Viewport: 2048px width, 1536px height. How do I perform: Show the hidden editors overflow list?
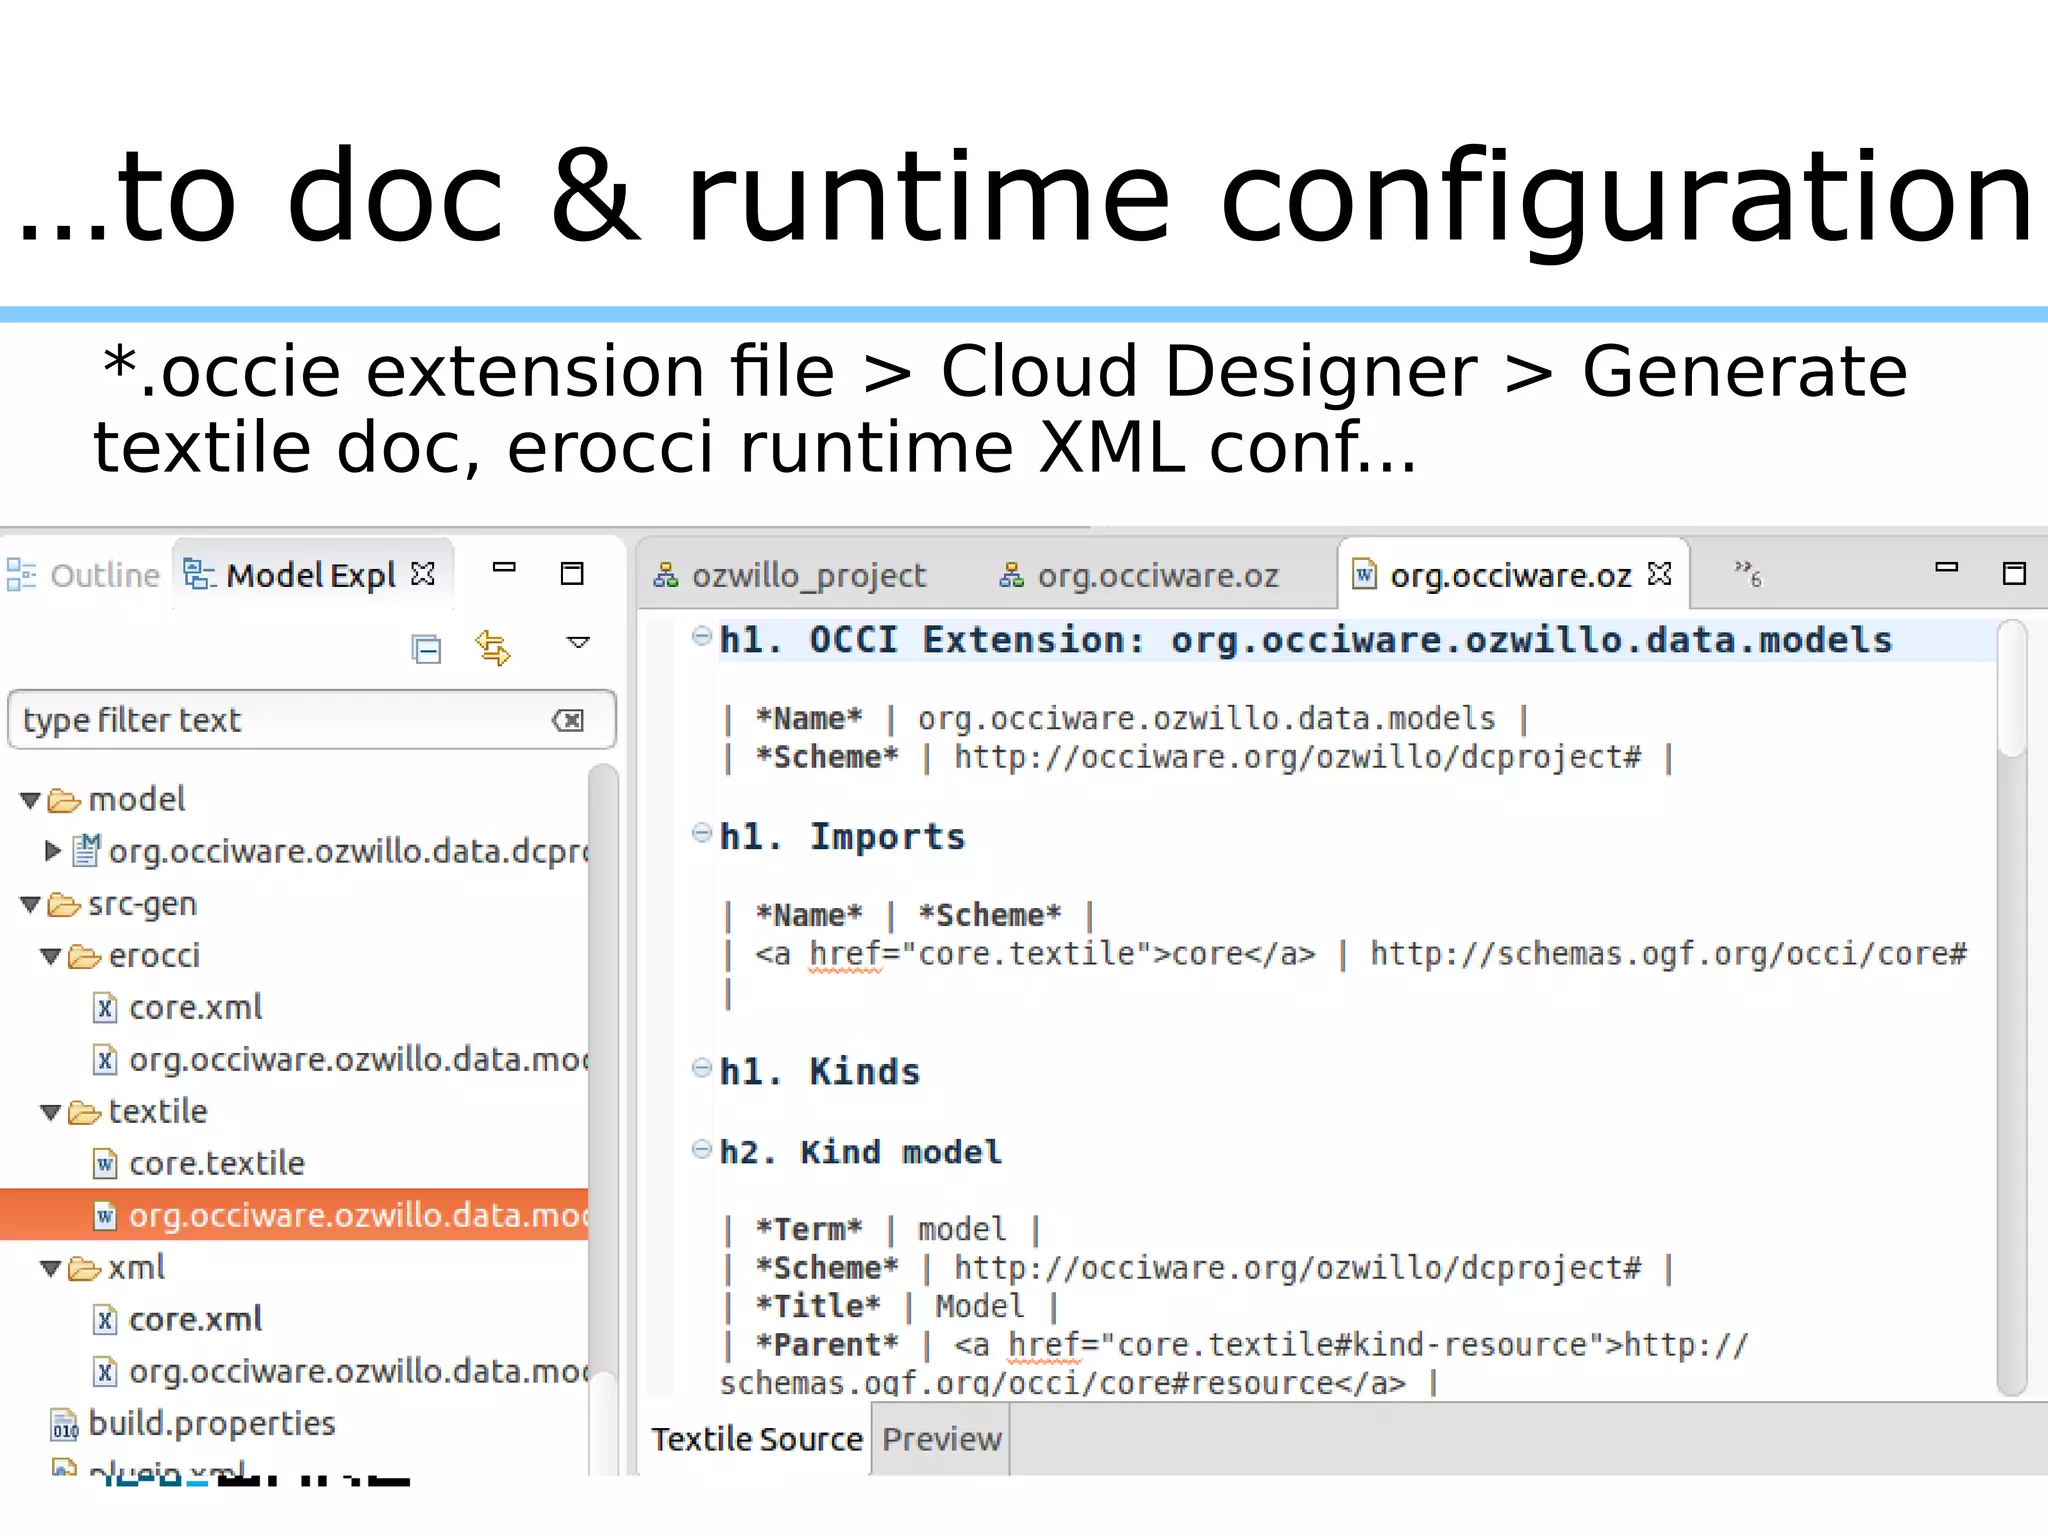tap(1748, 573)
